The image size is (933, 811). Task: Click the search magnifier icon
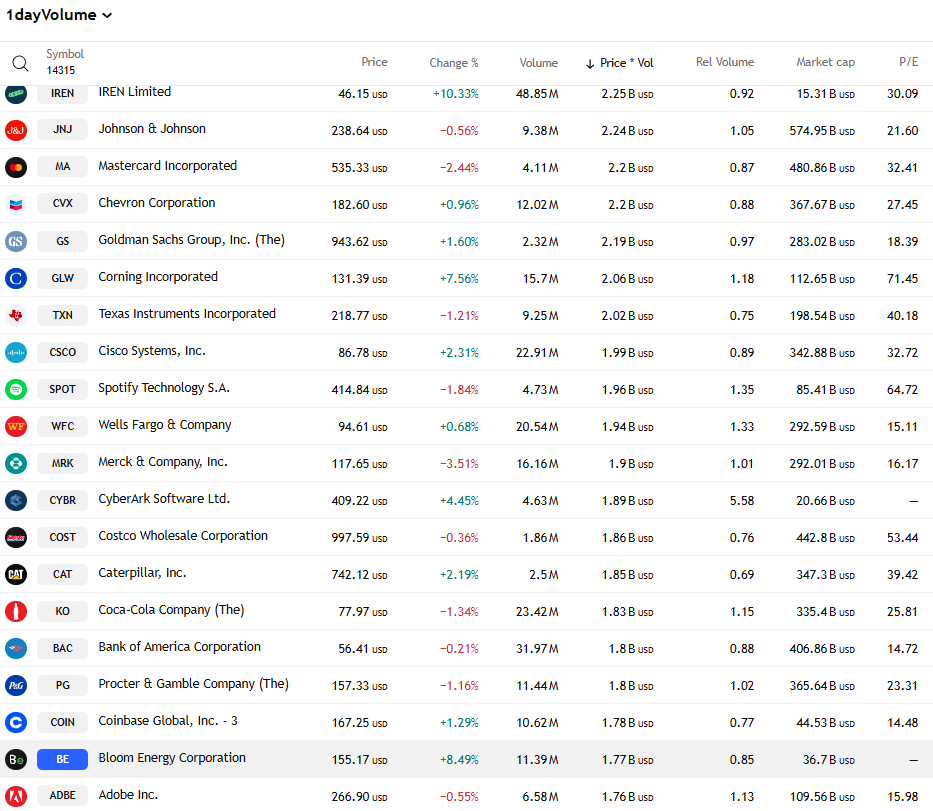tap(20, 63)
